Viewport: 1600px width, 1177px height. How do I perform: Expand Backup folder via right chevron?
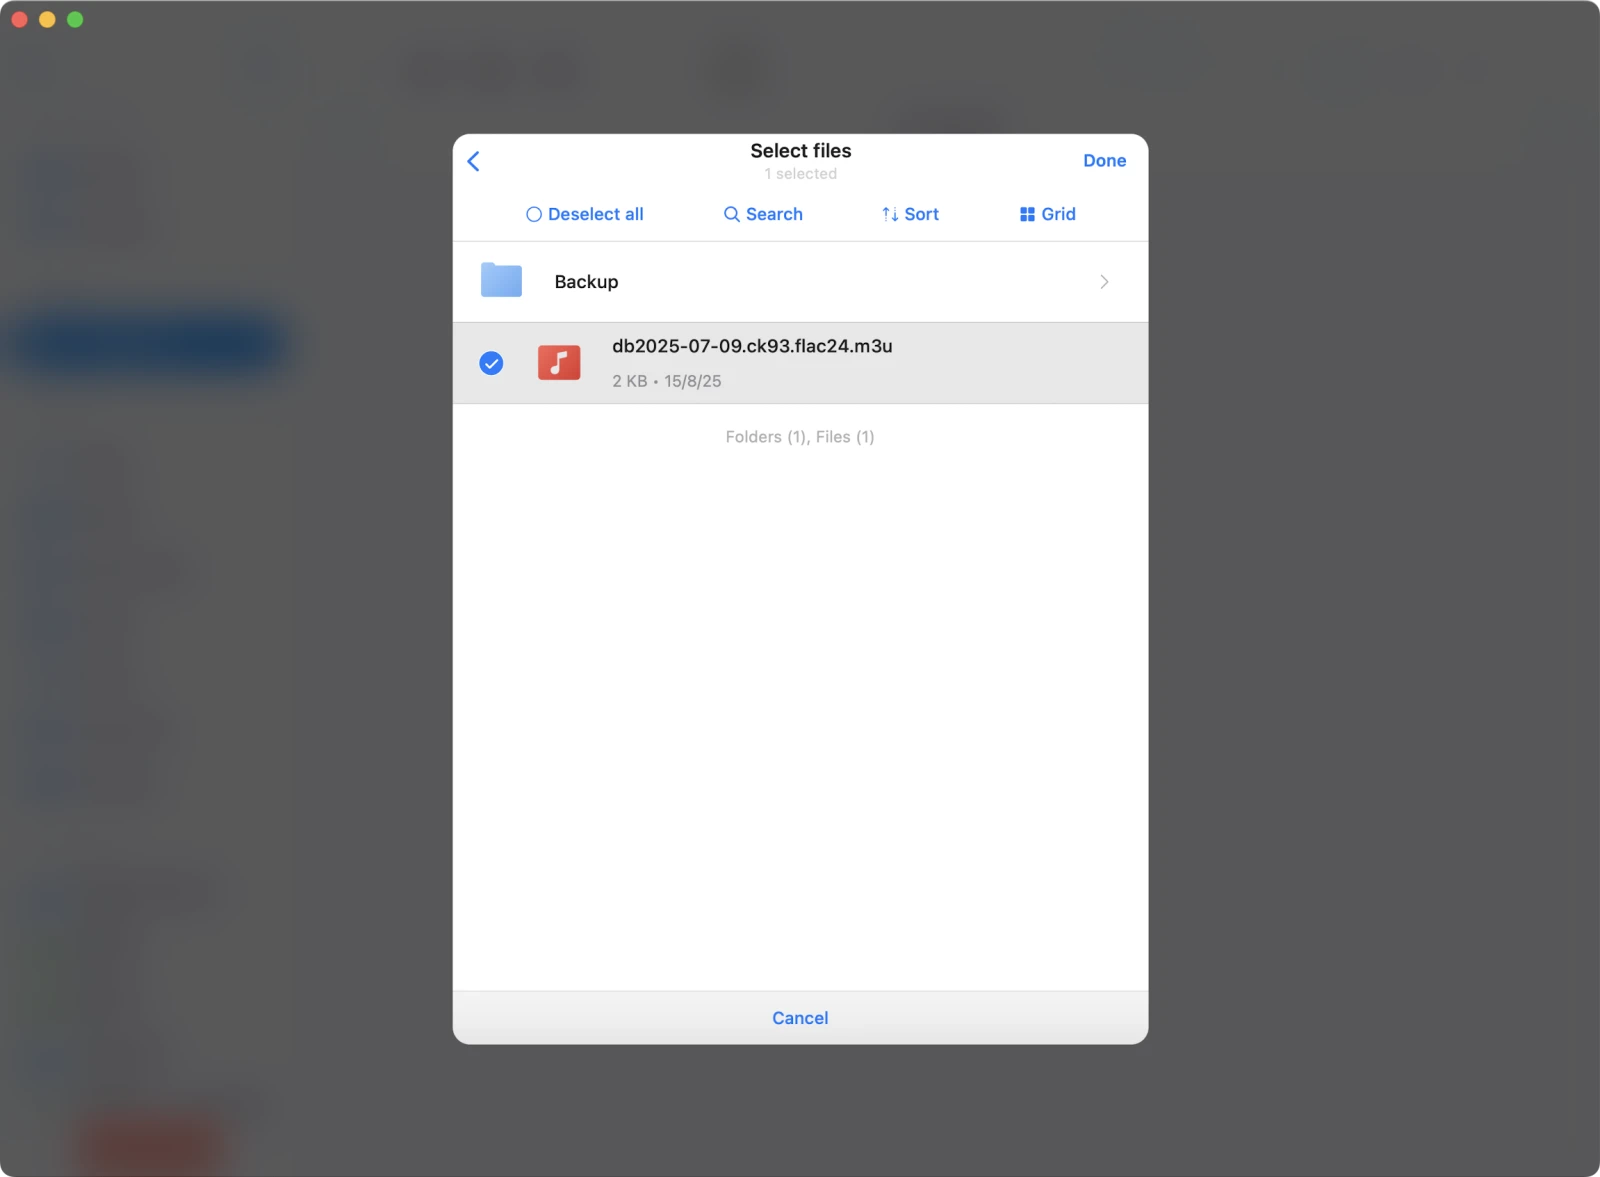coord(1104,282)
